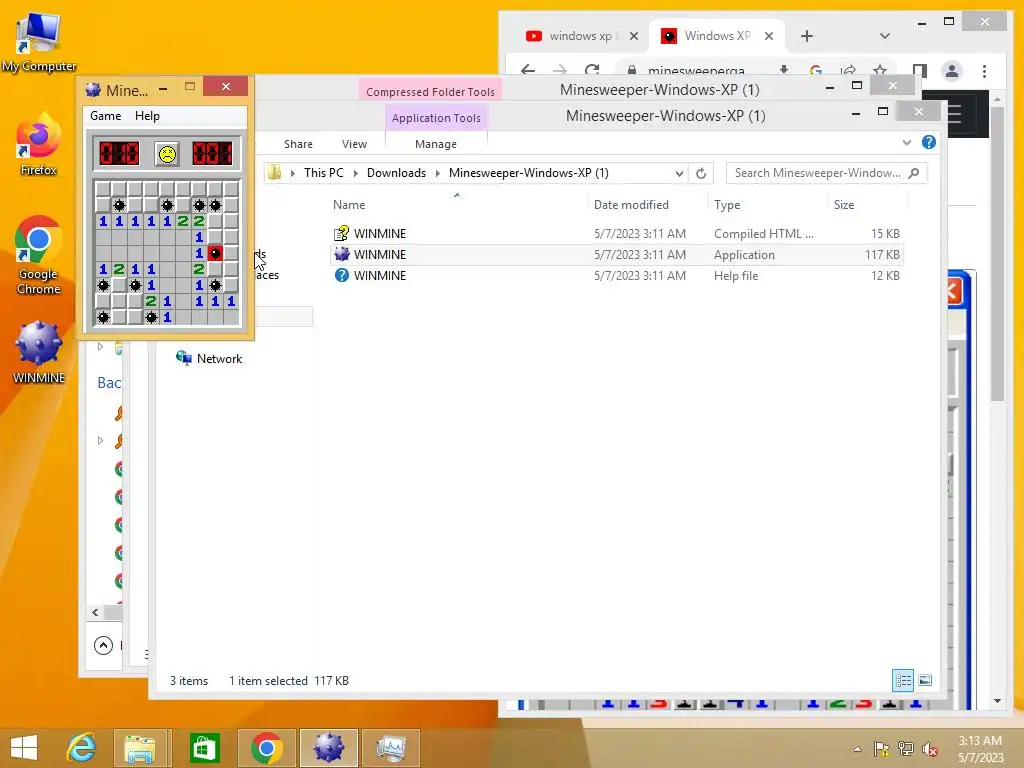Click Chrome reload button
The image size is (1024, 768).
[x=592, y=70]
